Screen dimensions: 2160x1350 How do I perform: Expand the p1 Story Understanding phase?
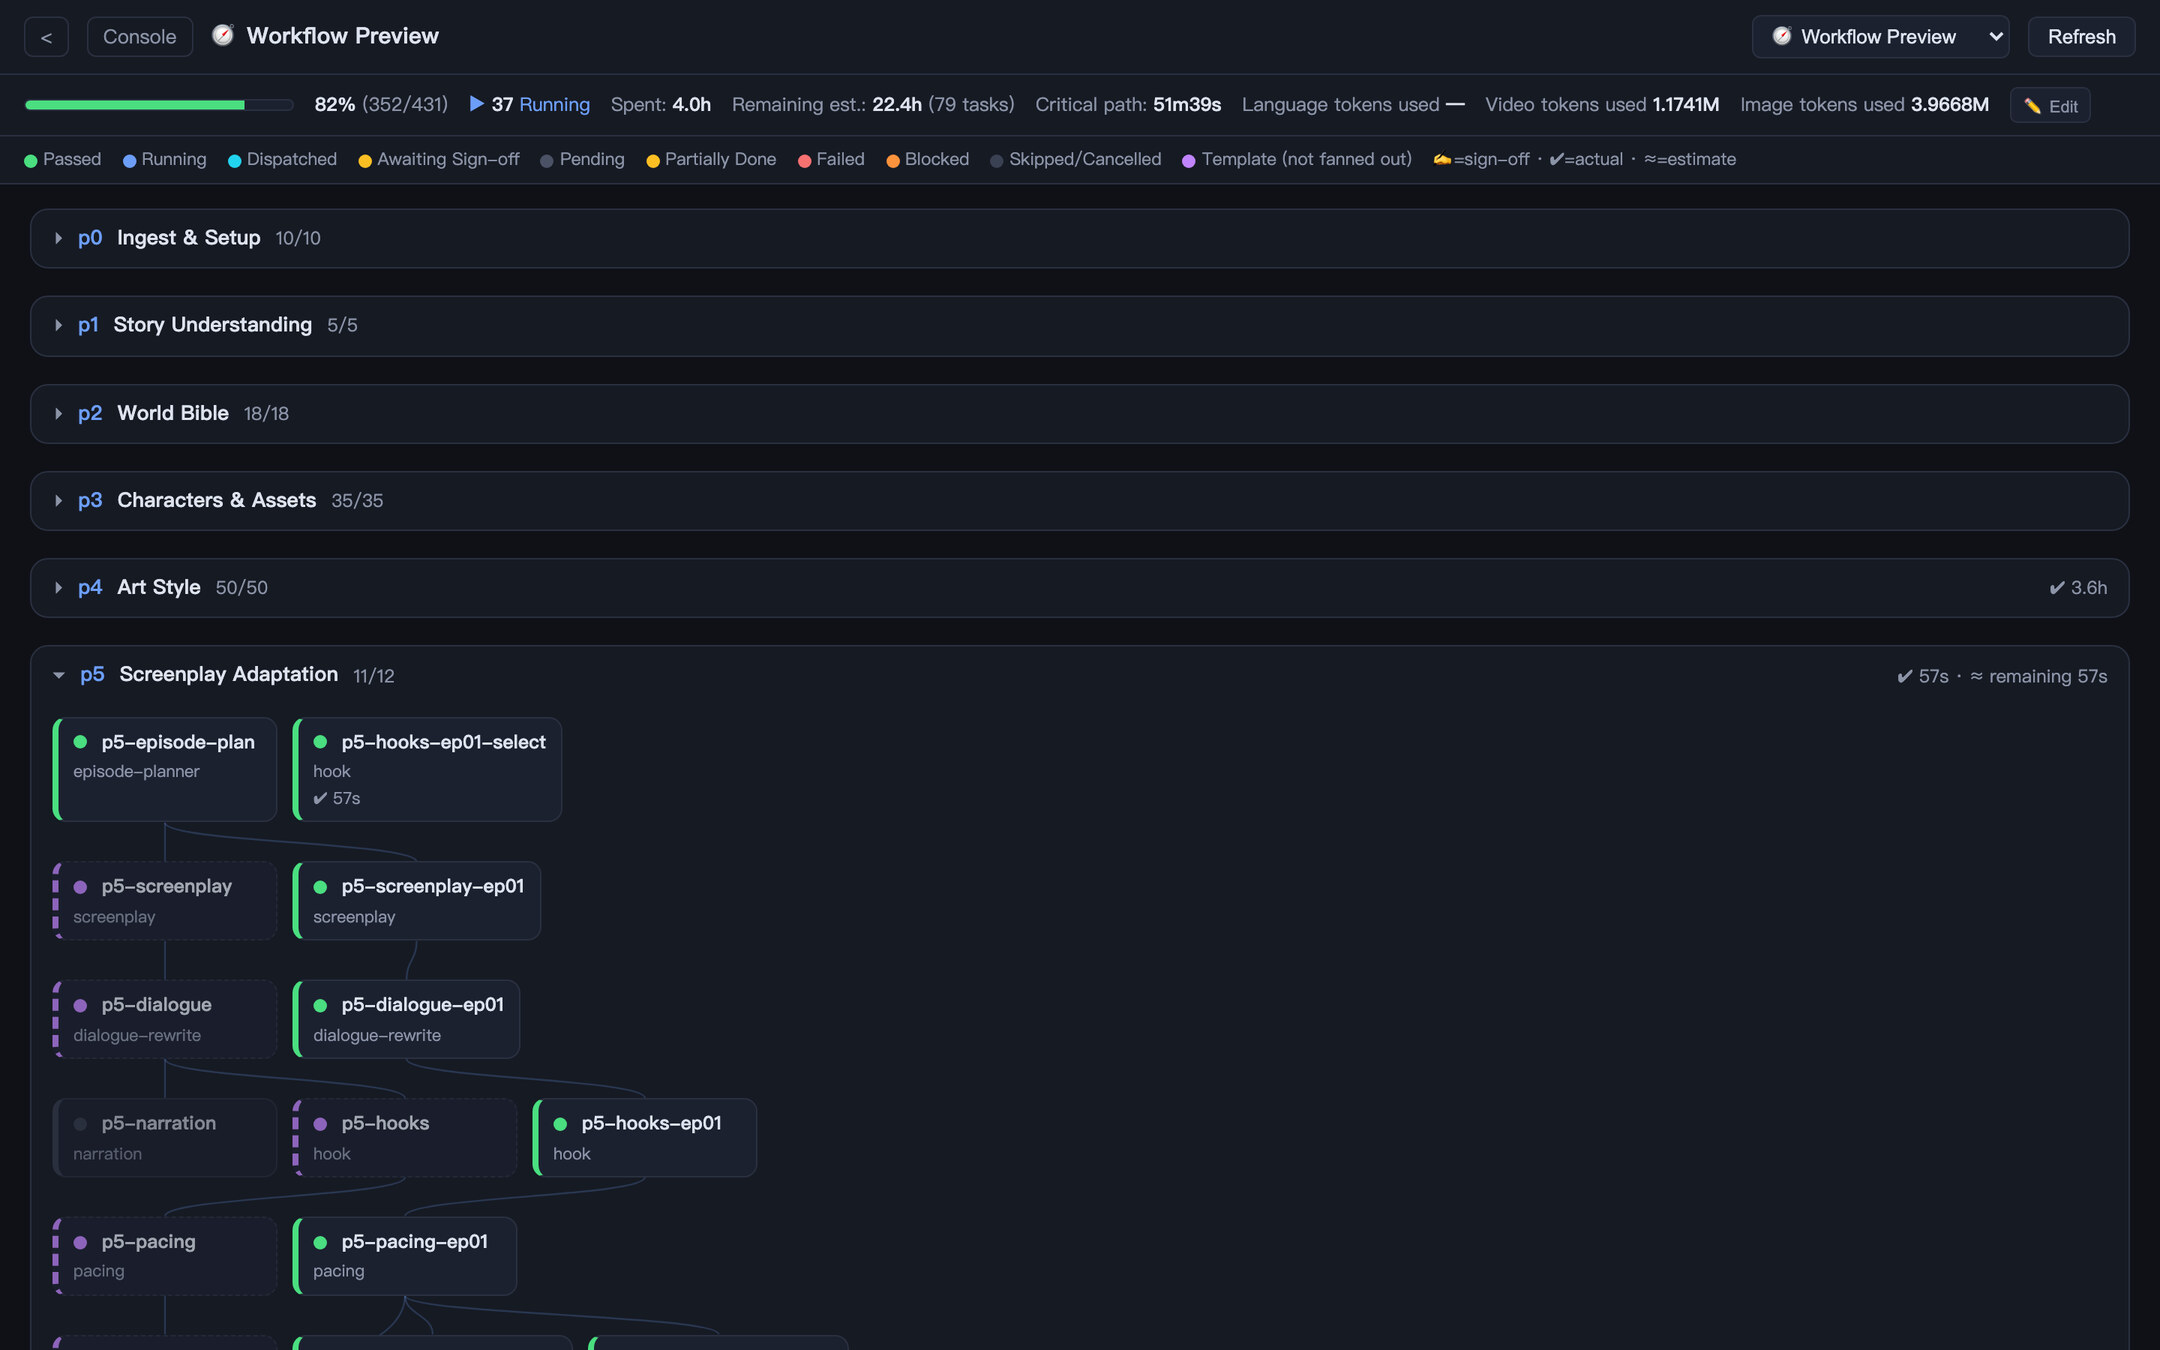coord(1079,326)
